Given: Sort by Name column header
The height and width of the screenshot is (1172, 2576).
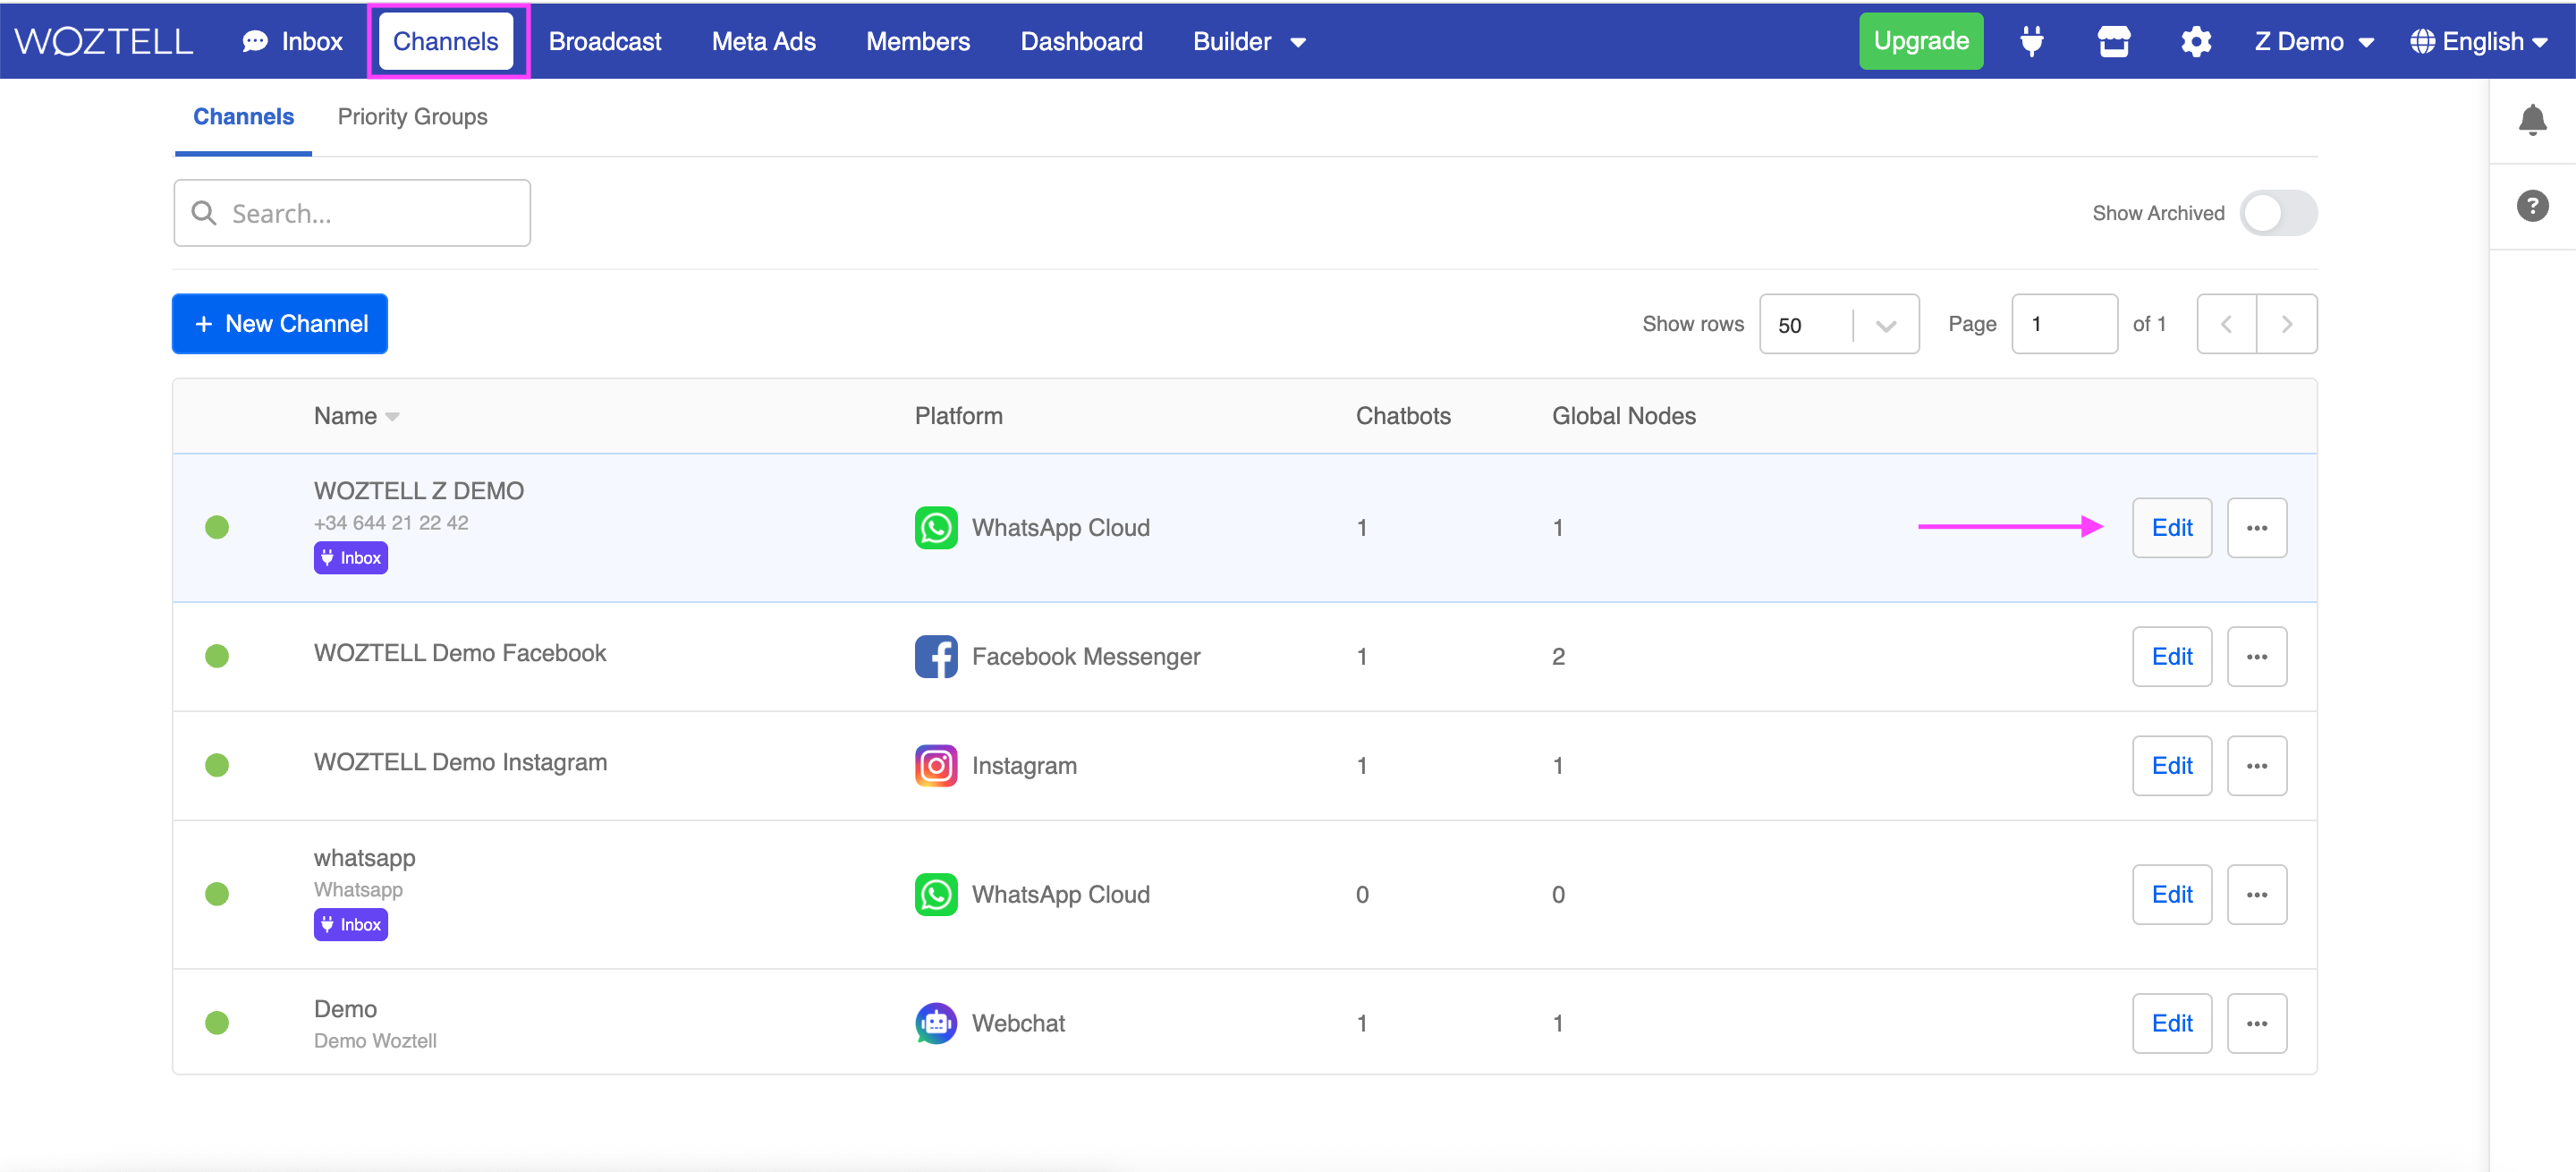Looking at the screenshot, I should 356,416.
